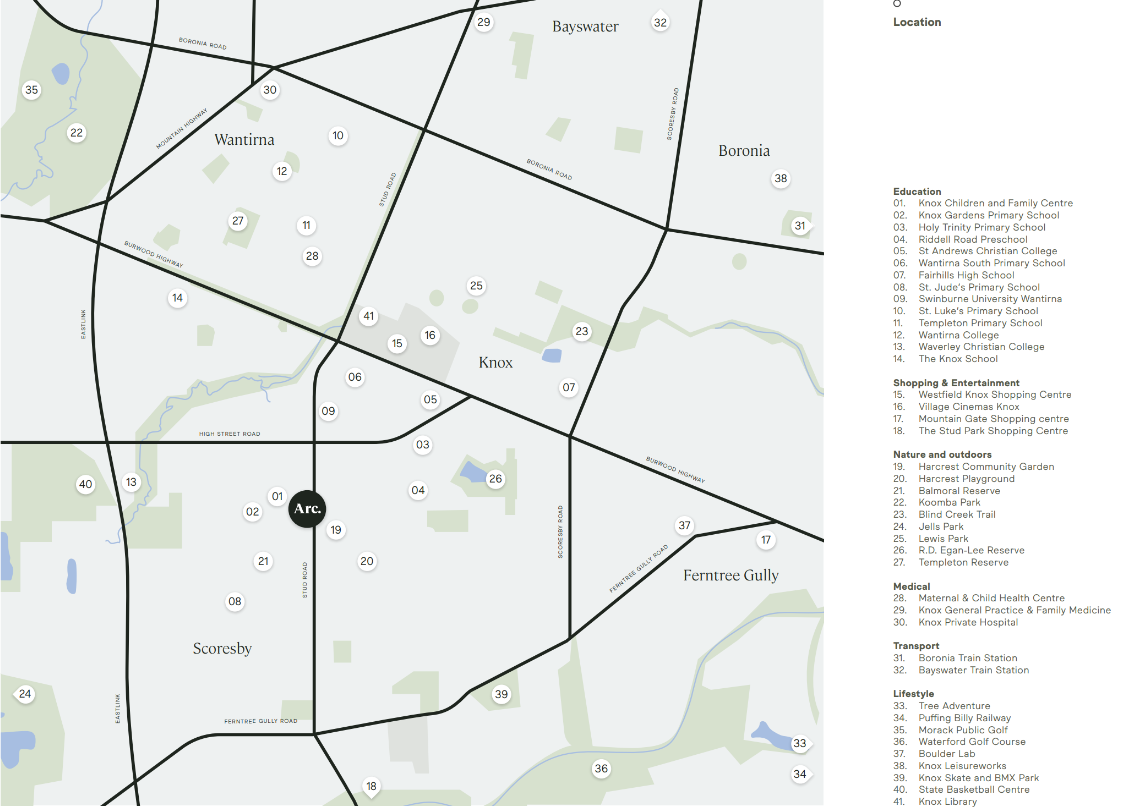Click Knox Private Hospital legend entry
This screenshot has height=811, width=1130.
pyautogui.click(x=956, y=622)
